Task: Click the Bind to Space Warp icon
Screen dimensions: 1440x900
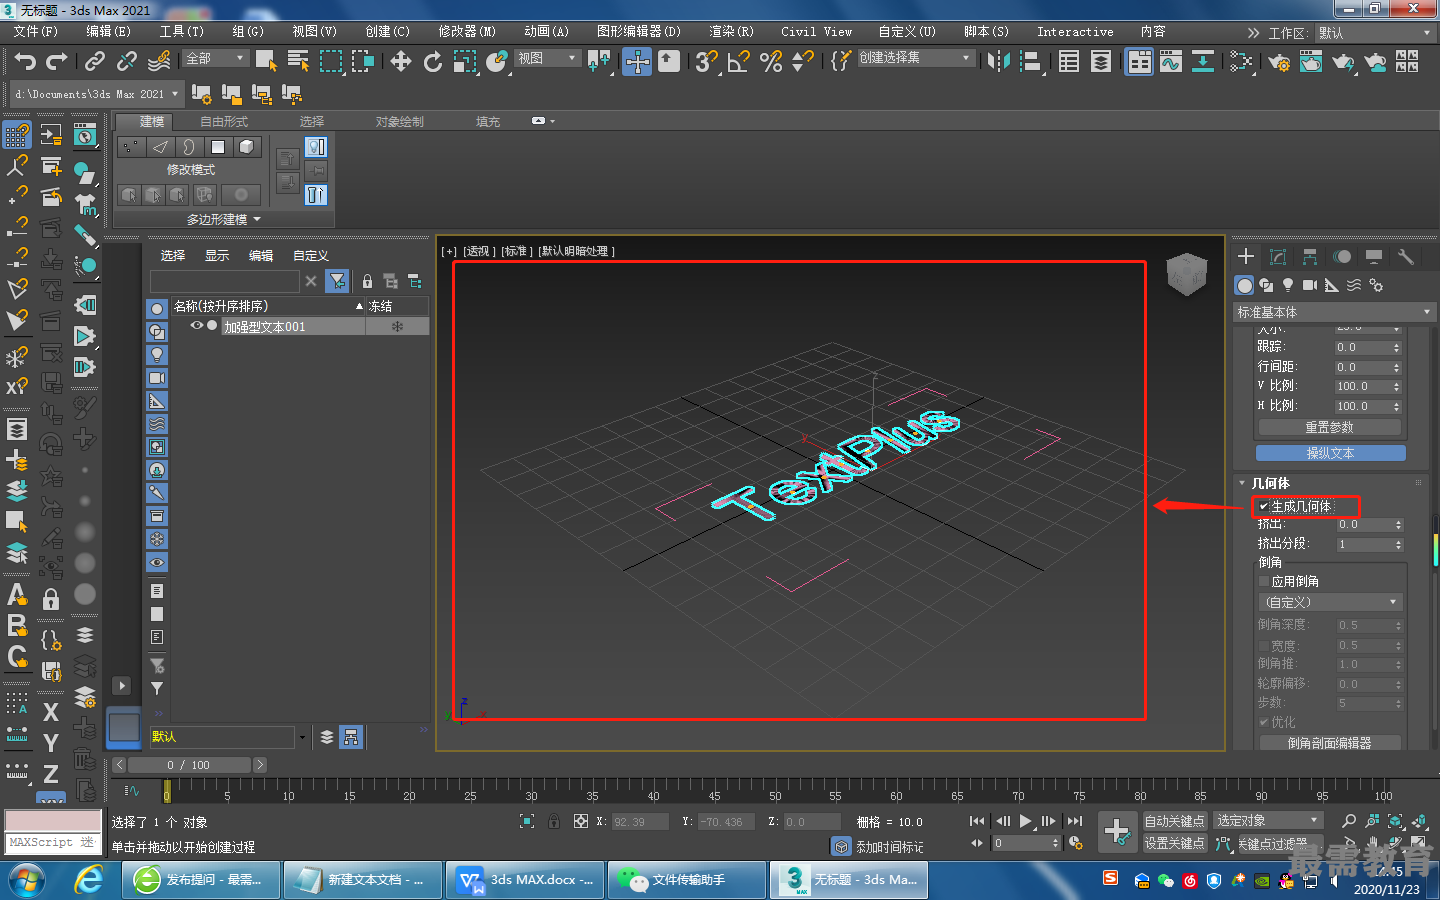Action: coord(159,62)
